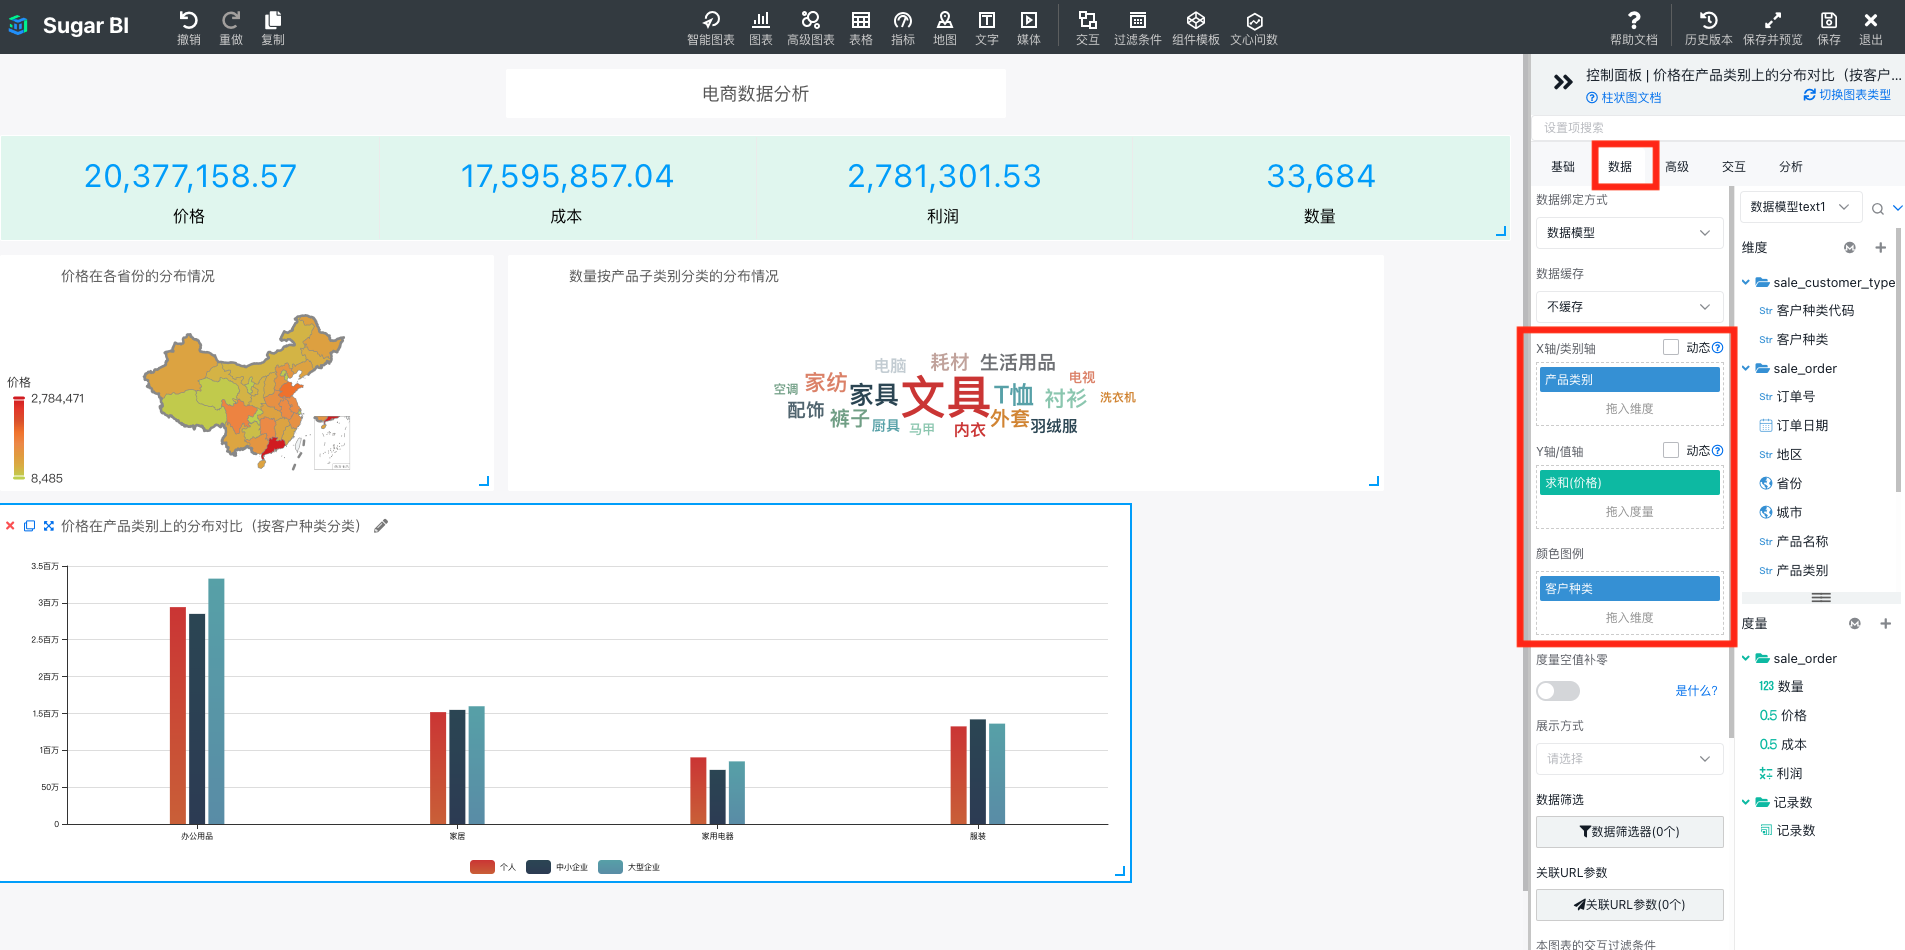Select the media (媒体) toolbar icon
The image size is (1905, 950).
click(x=1029, y=20)
